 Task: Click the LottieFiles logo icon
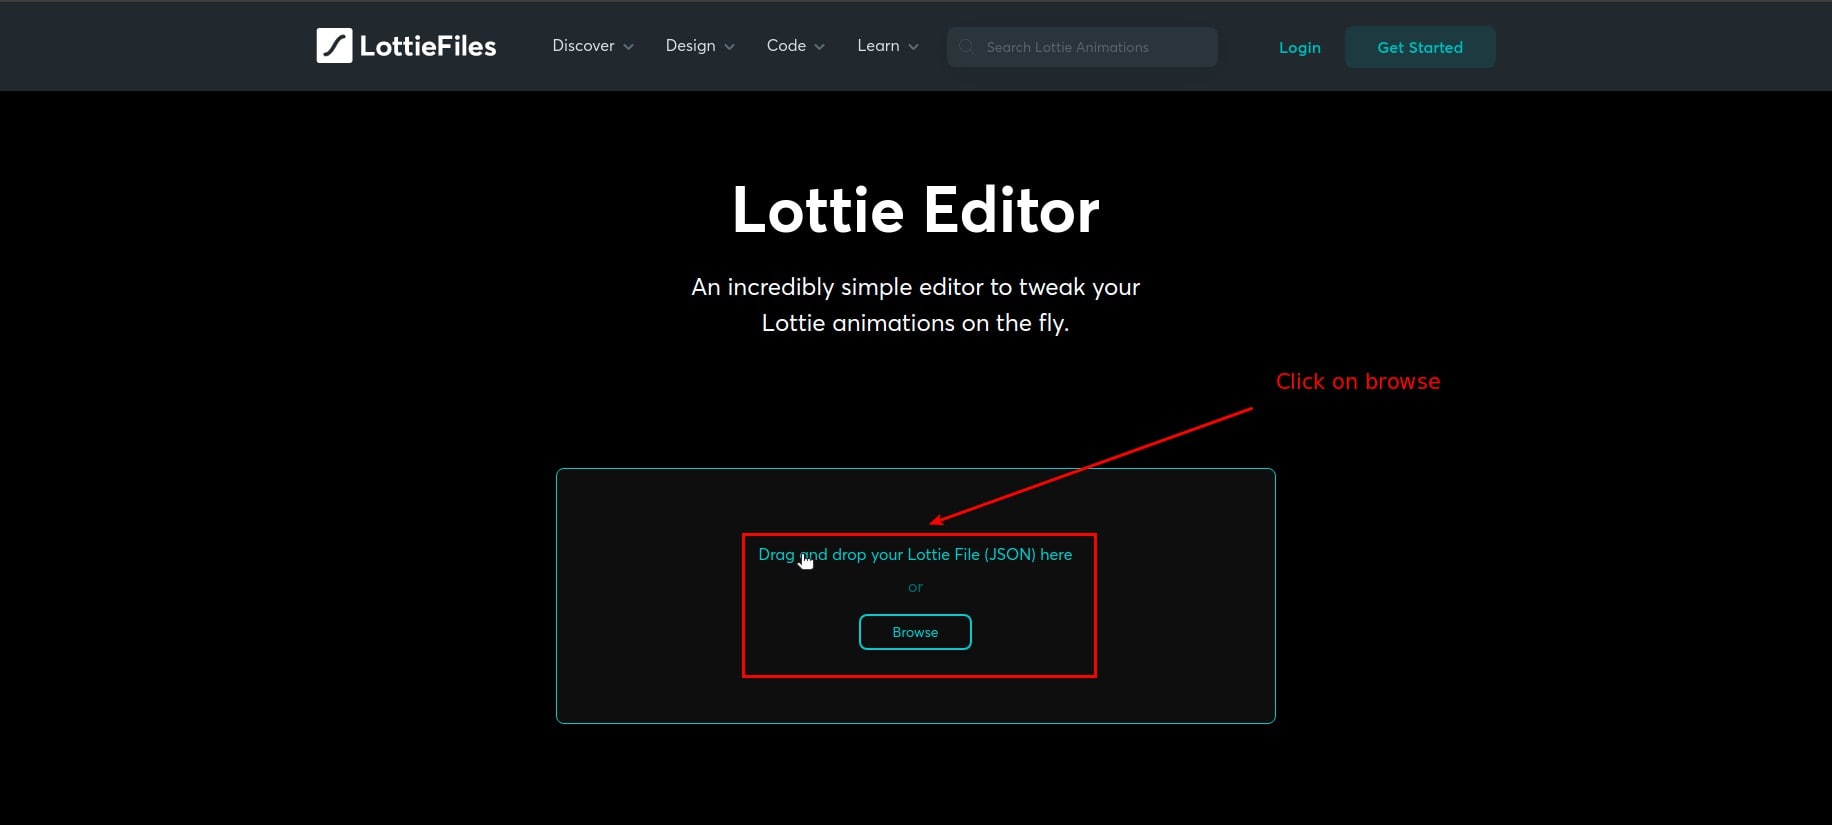pyautogui.click(x=334, y=46)
